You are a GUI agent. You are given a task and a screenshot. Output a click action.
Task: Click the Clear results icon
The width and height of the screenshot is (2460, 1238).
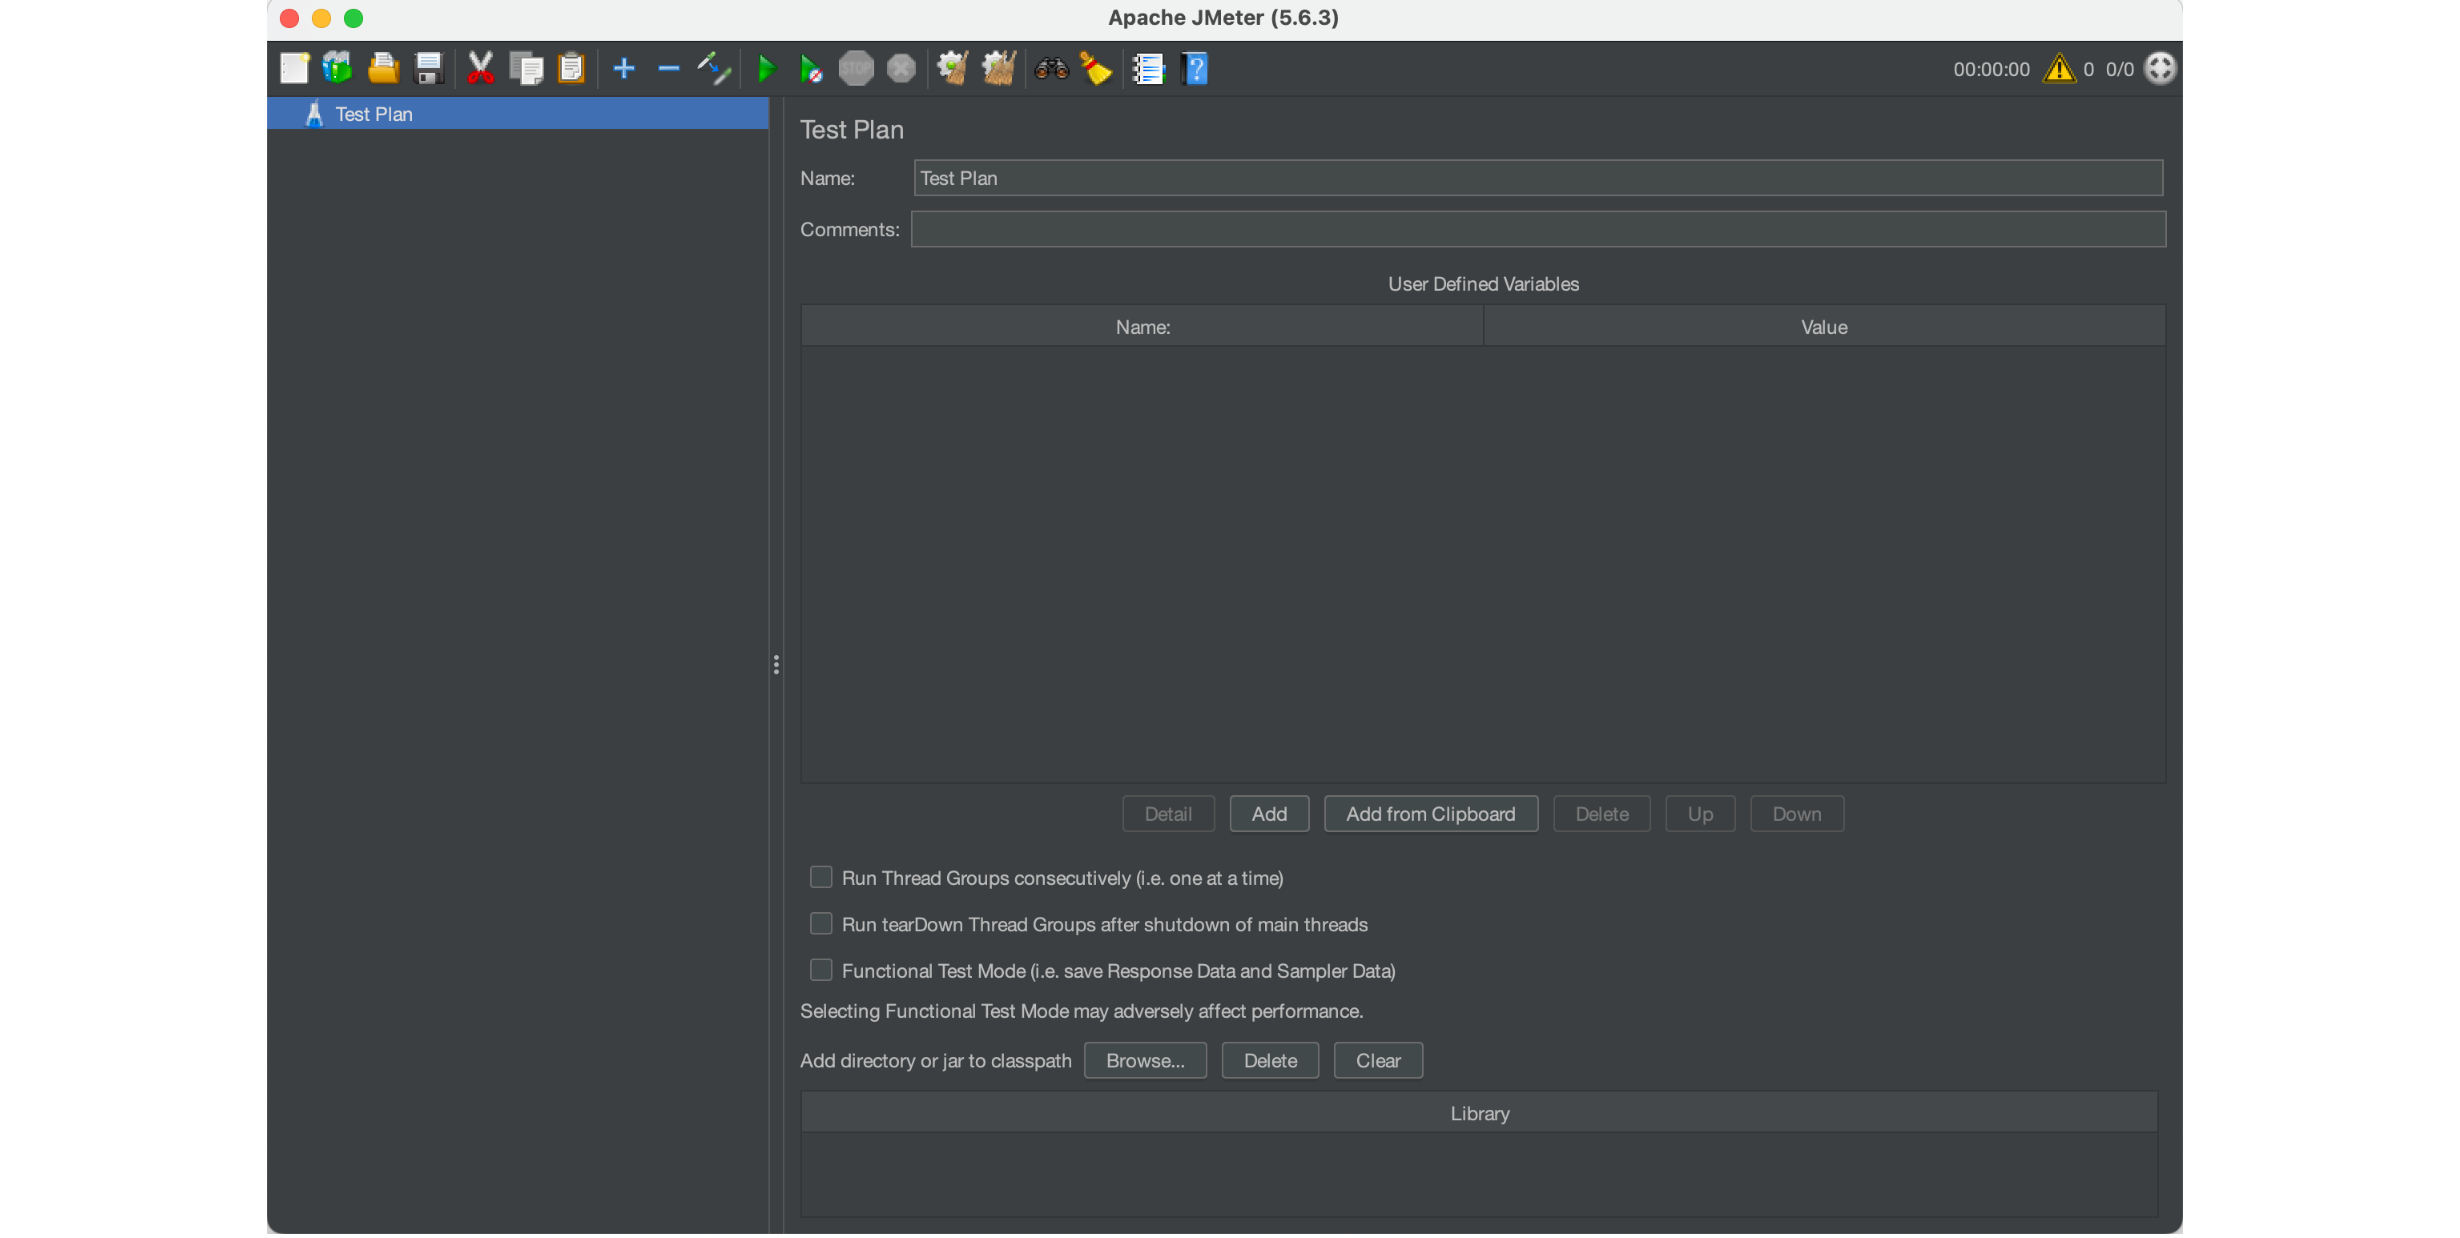953,68
